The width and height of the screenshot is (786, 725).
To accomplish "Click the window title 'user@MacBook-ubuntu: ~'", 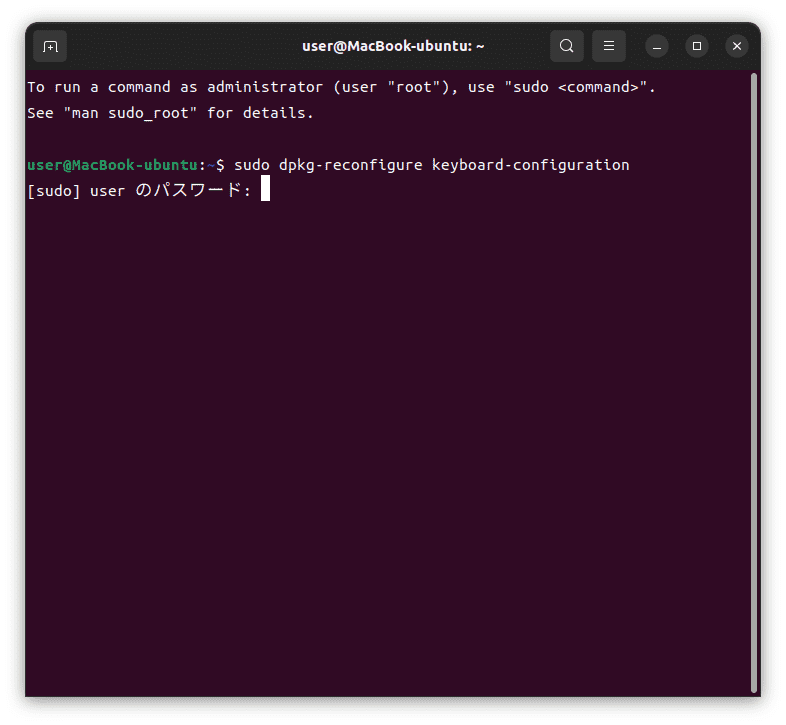I will (393, 46).
